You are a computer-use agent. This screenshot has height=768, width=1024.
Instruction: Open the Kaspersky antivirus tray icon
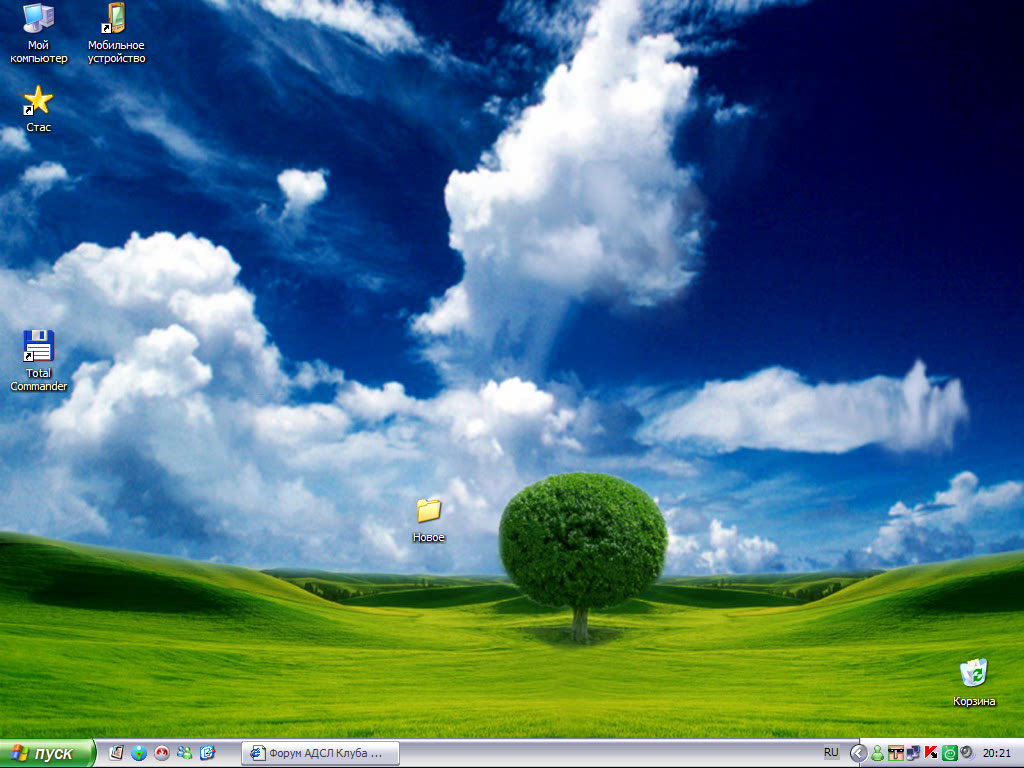[932, 753]
